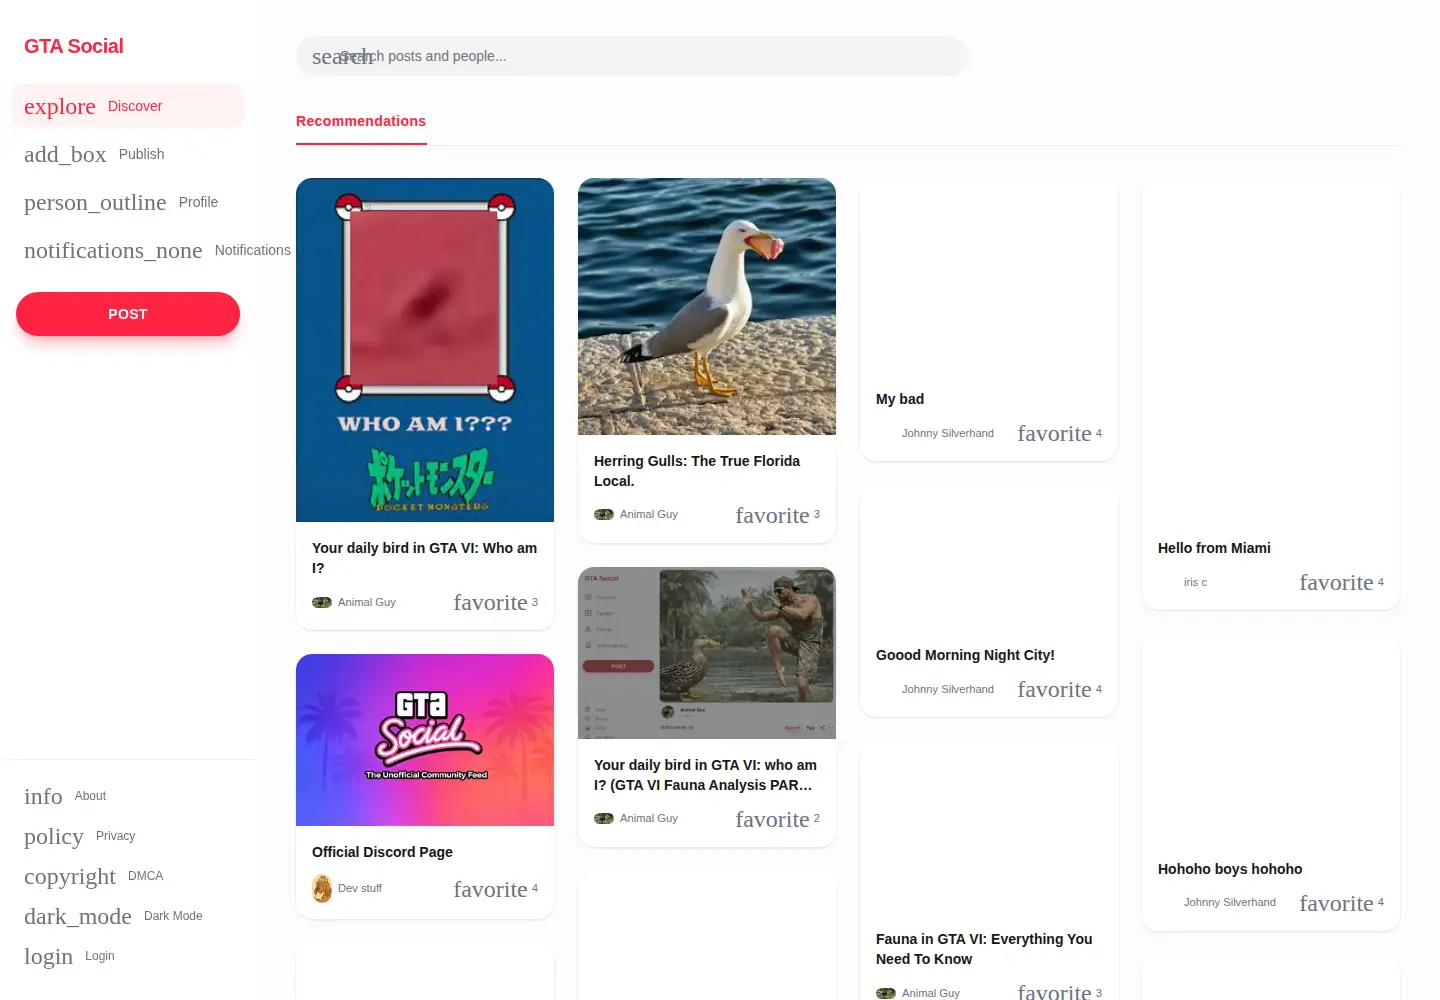Favorite the 'Fauna in GTA VI' post
This screenshot has height=1000, width=1440.
pos(1054,991)
